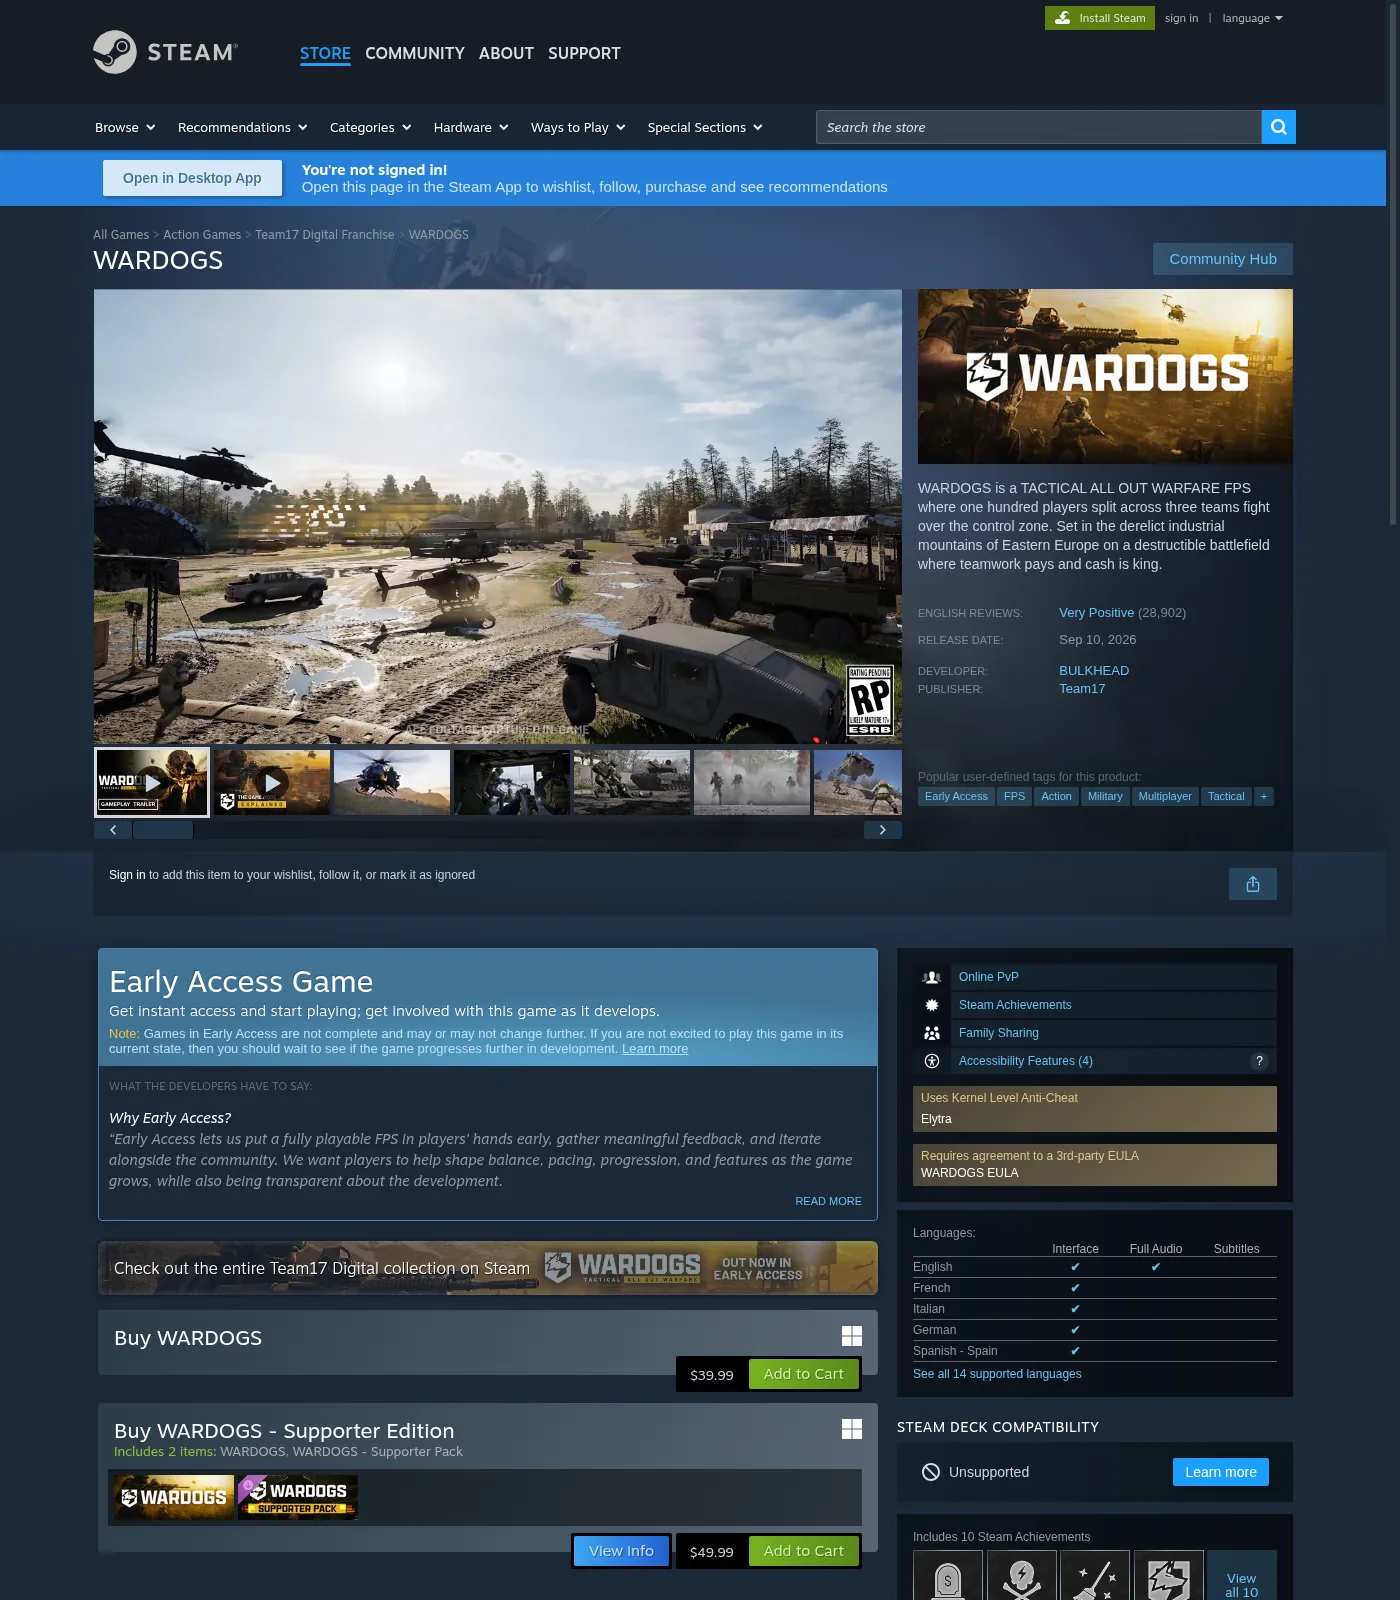Add another tag with plus button
This screenshot has height=1600, width=1400.
1264,796
